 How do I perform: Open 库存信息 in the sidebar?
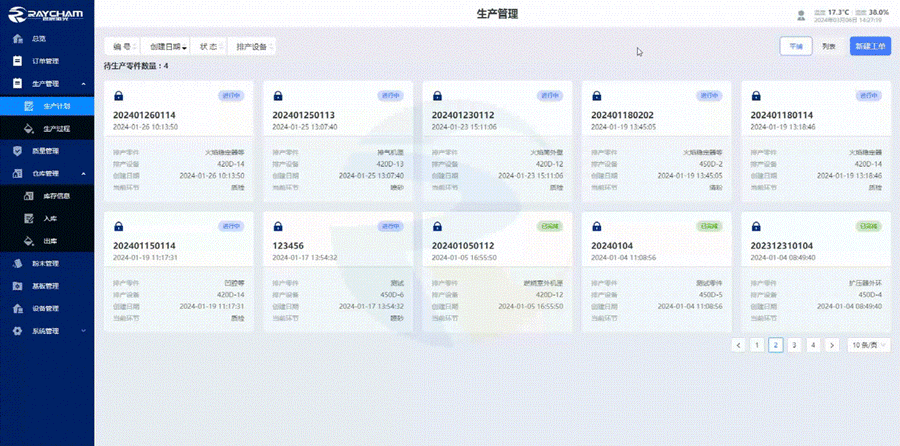[x=57, y=195]
